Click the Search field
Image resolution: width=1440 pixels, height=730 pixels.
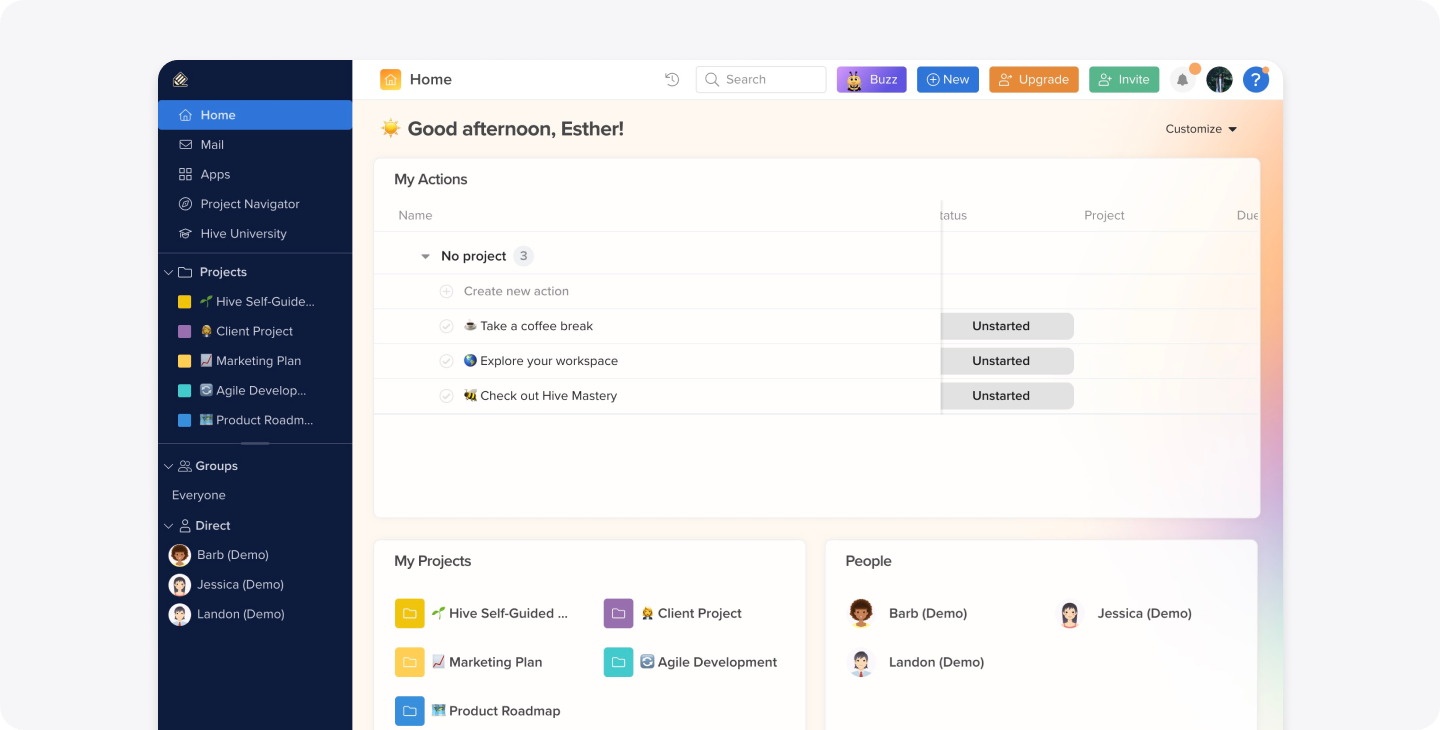tap(761, 79)
